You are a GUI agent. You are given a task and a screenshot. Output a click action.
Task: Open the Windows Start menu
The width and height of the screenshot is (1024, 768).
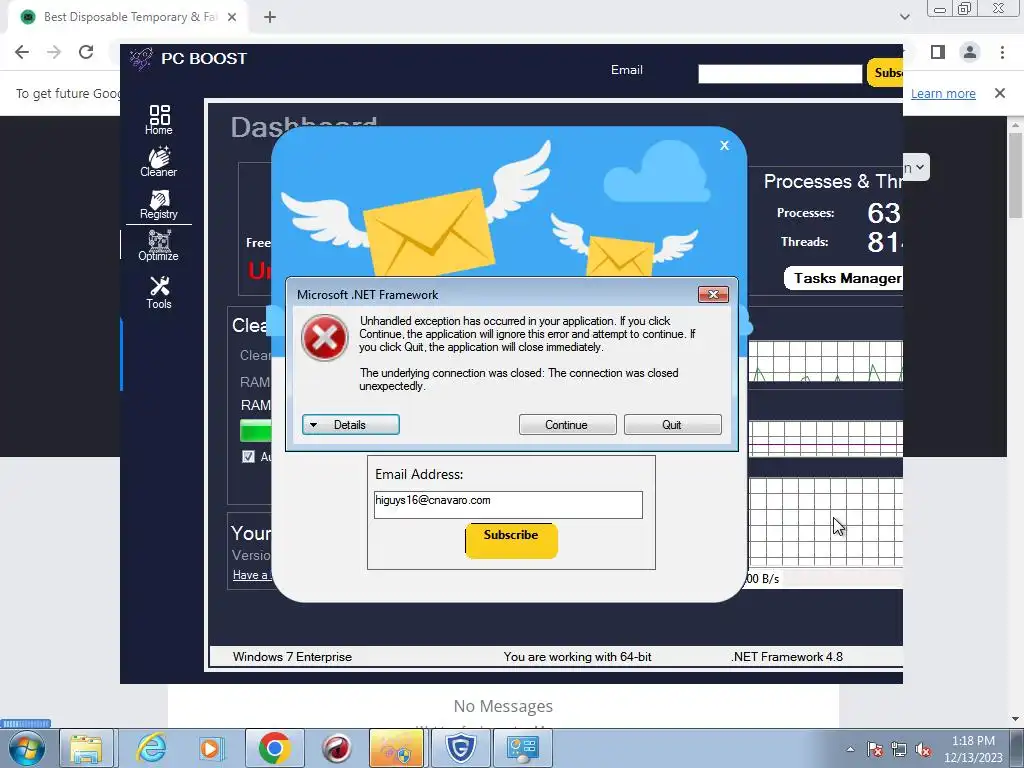(27, 748)
